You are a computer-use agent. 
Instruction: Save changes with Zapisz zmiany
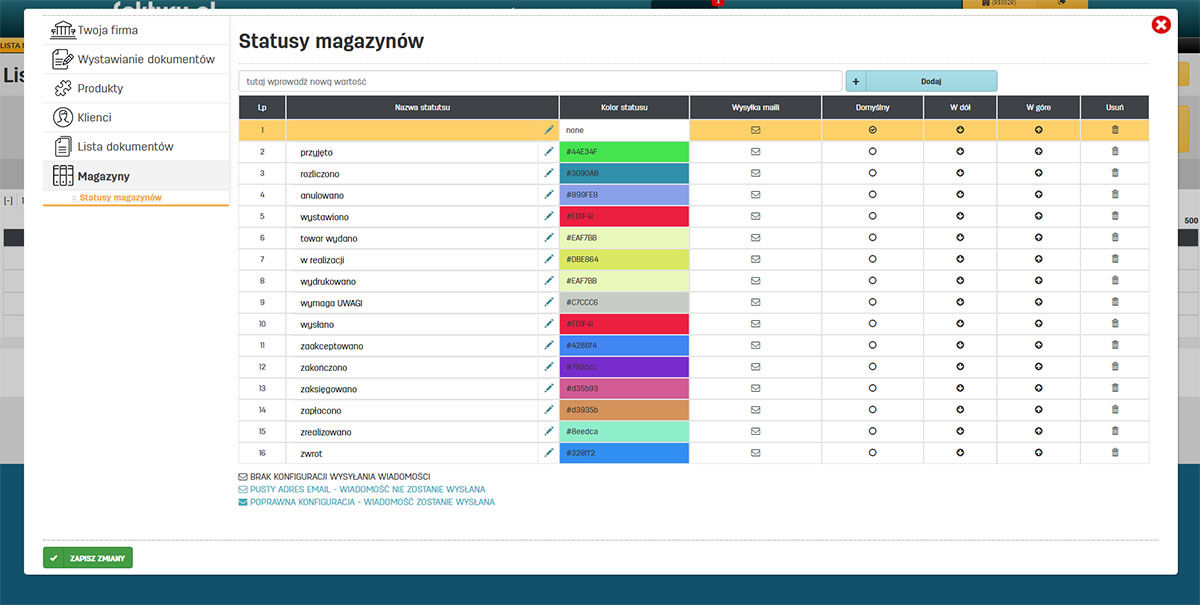[87, 558]
